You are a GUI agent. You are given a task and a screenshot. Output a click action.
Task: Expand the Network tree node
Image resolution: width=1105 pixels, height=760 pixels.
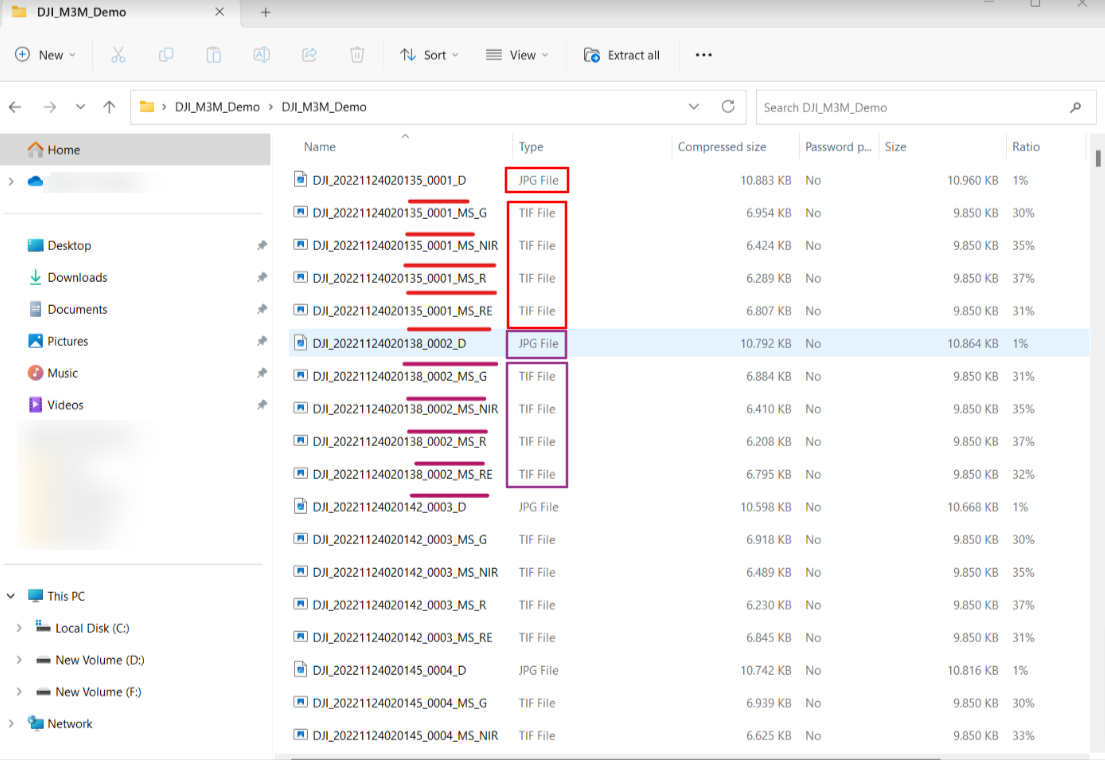coord(11,723)
